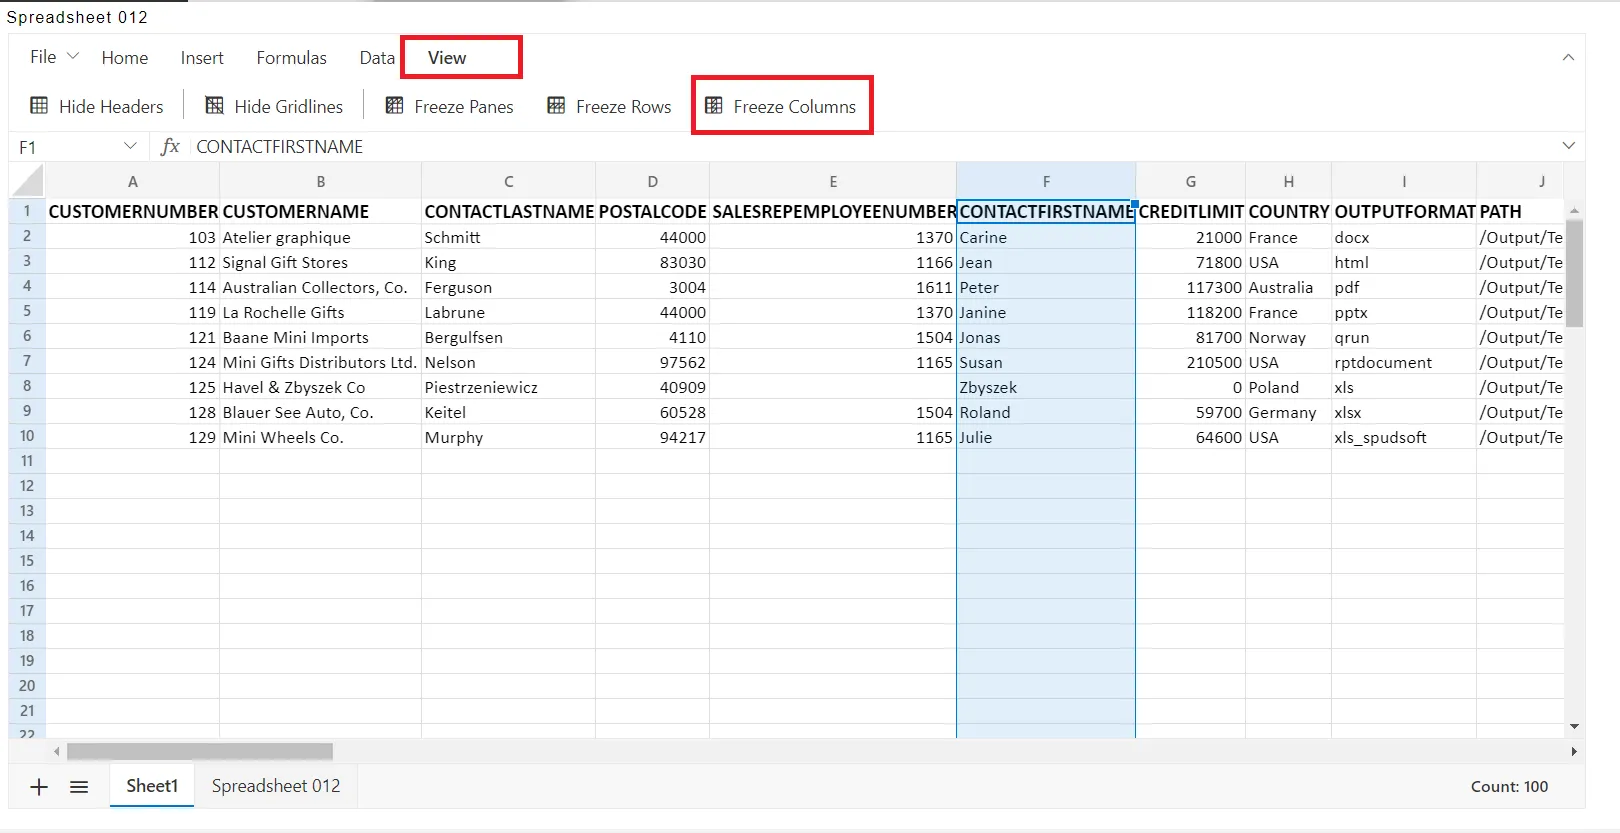Select column A header
Screen dimensions: 1620x833
[133, 181]
